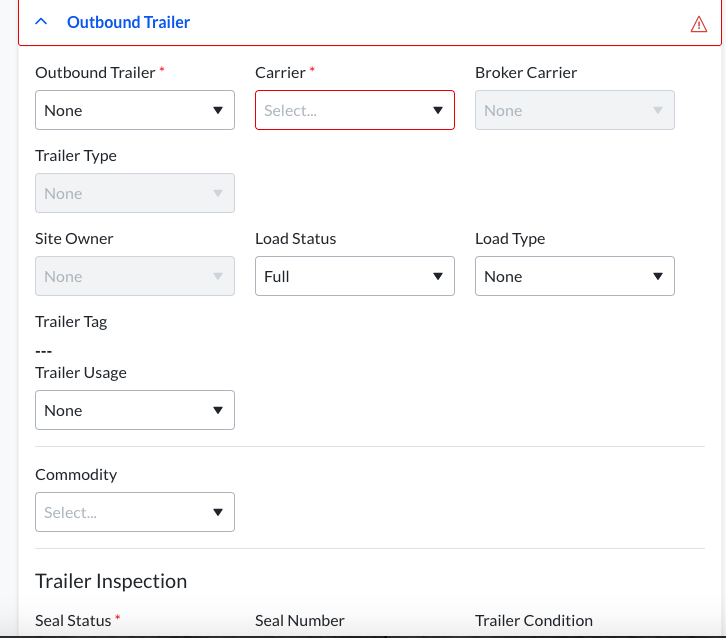Select the Seal Status label
The image size is (726, 638).
(73, 620)
